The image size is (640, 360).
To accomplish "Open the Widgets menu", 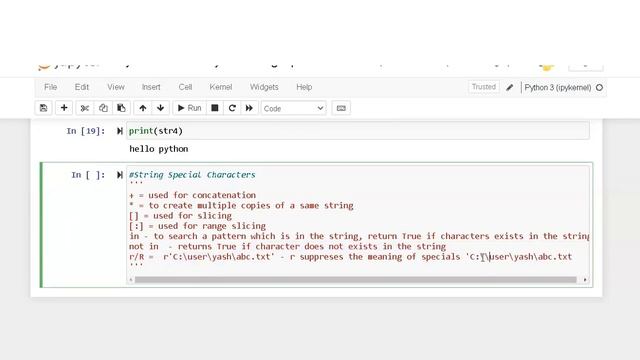I will tap(264, 87).
